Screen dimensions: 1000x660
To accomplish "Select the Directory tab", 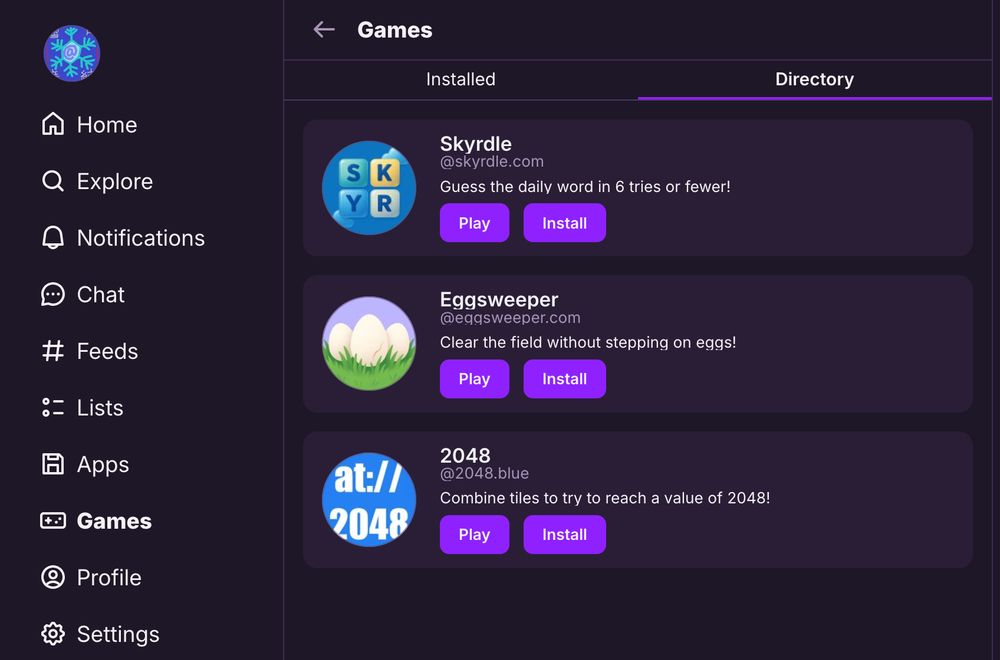I will (x=814, y=79).
